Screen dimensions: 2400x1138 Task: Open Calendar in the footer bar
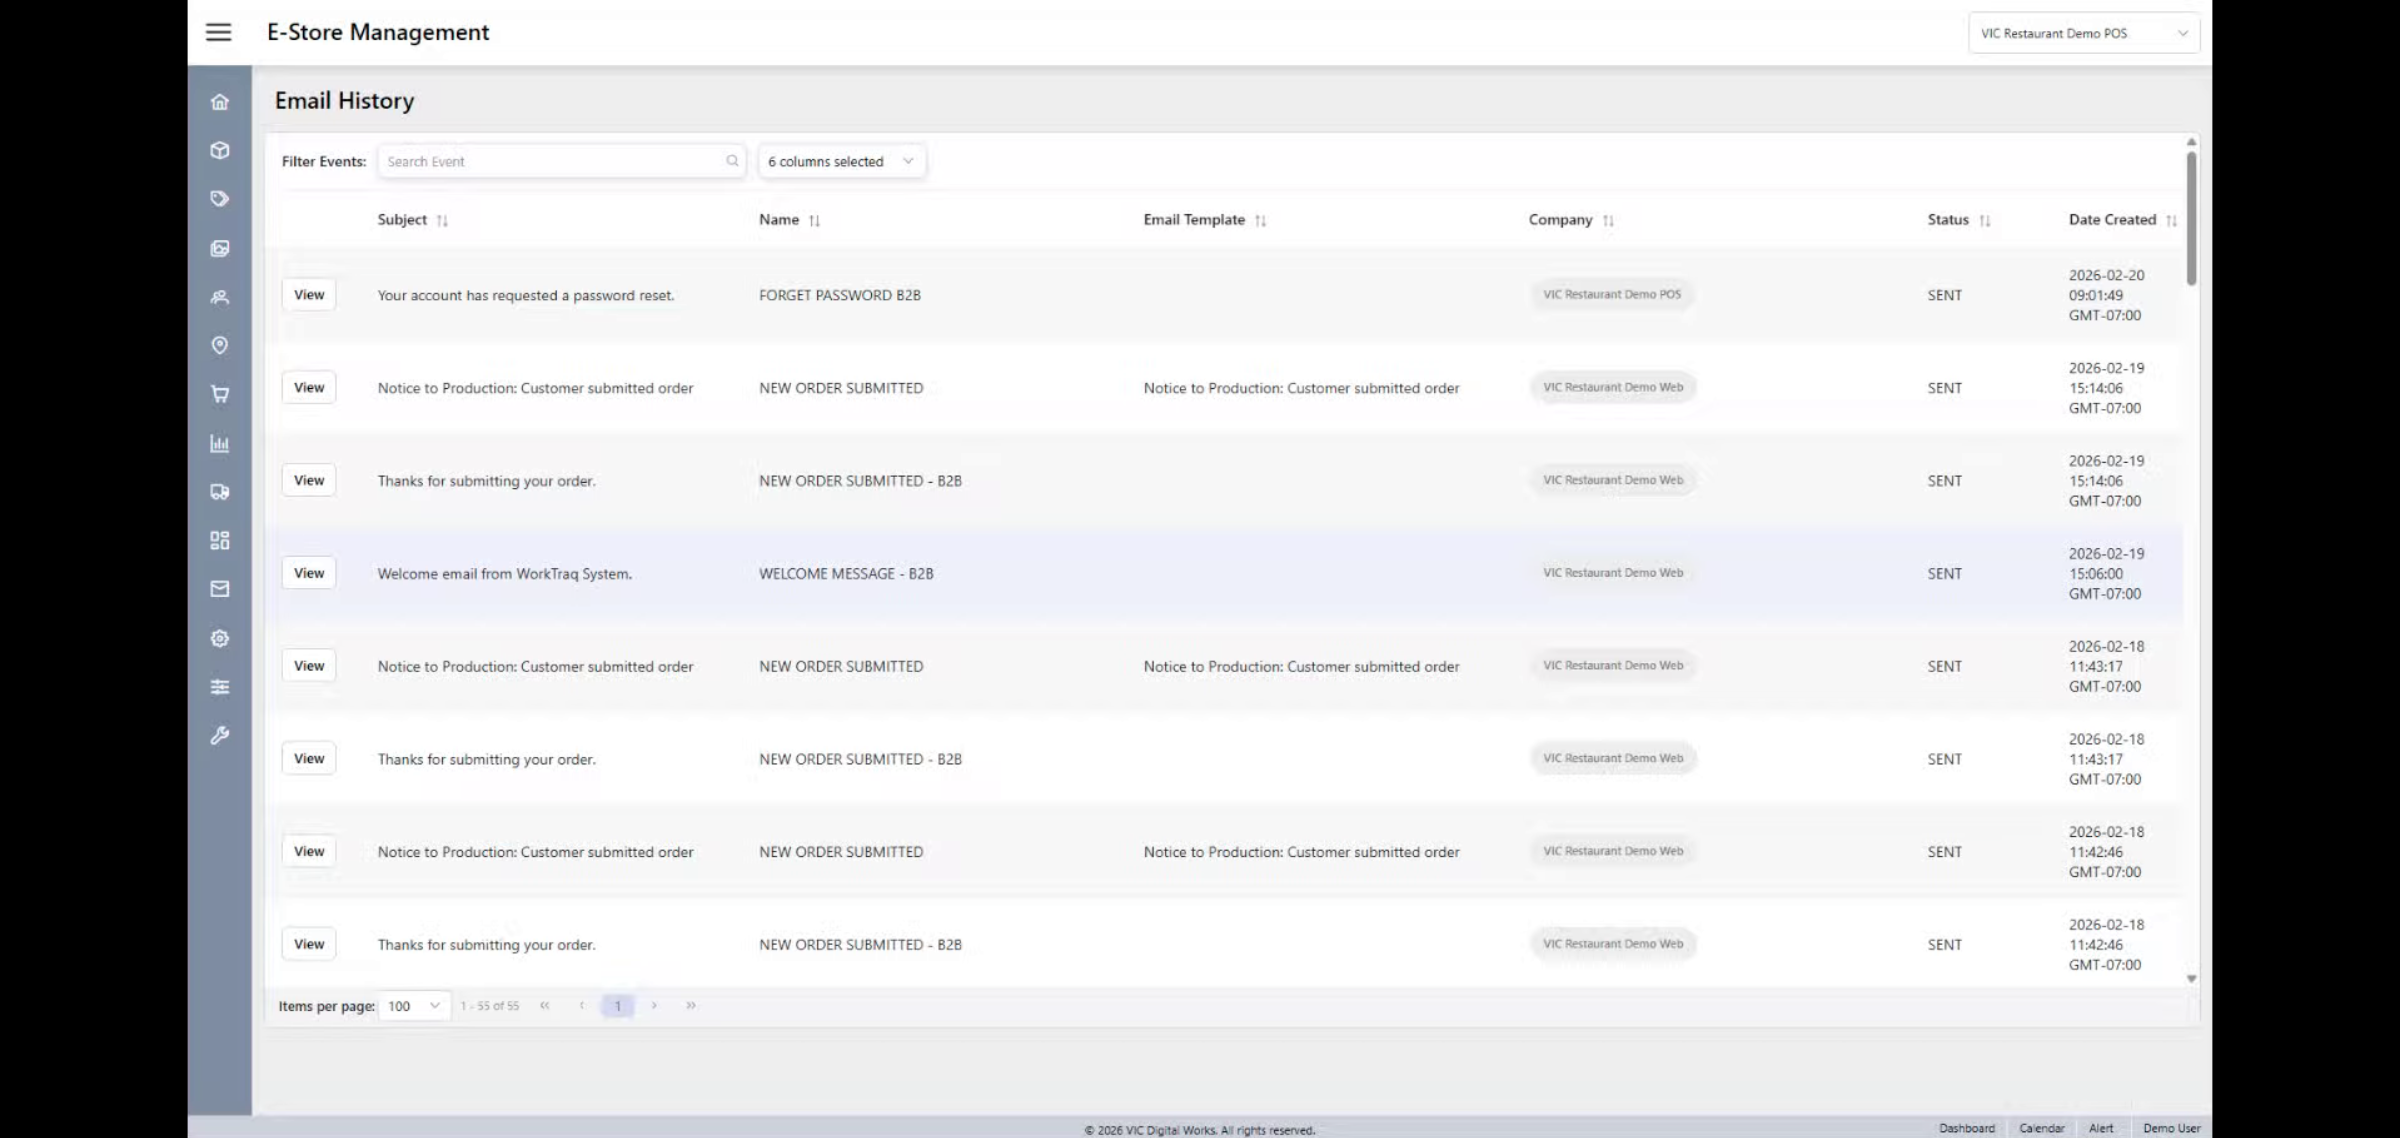pyautogui.click(x=2041, y=1128)
